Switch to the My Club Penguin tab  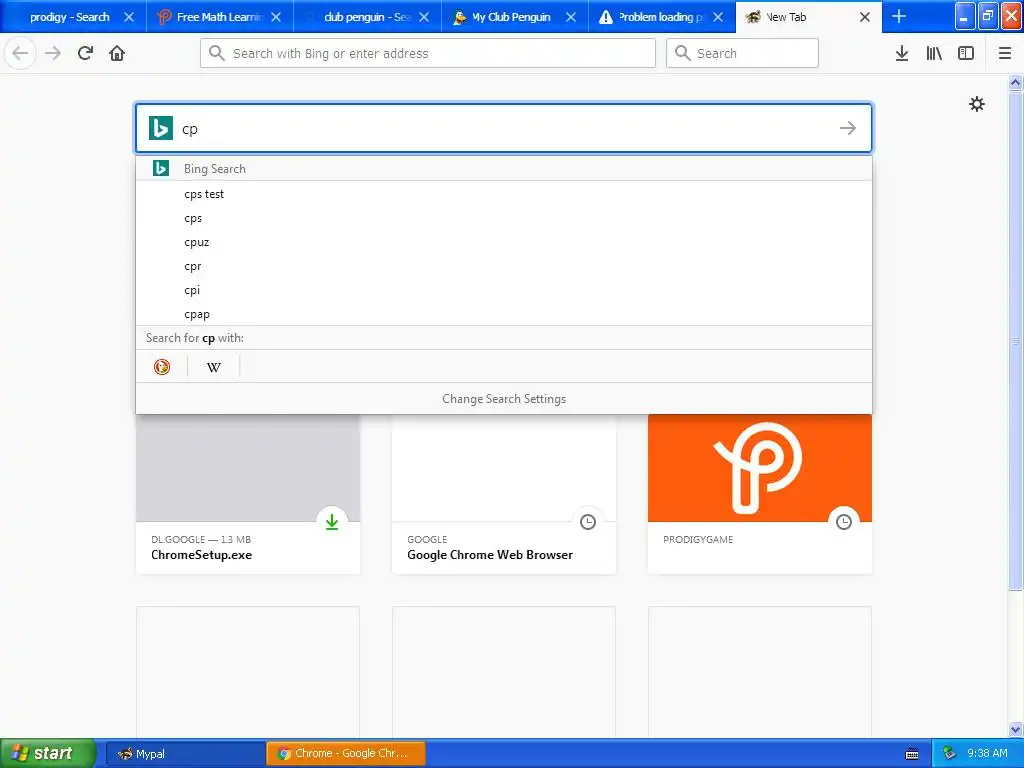(x=515, y=17)
